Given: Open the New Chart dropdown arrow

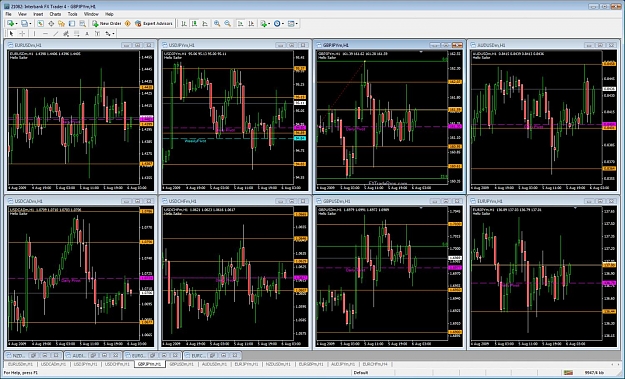Looking at the screenshot, I should coord(16,24).
